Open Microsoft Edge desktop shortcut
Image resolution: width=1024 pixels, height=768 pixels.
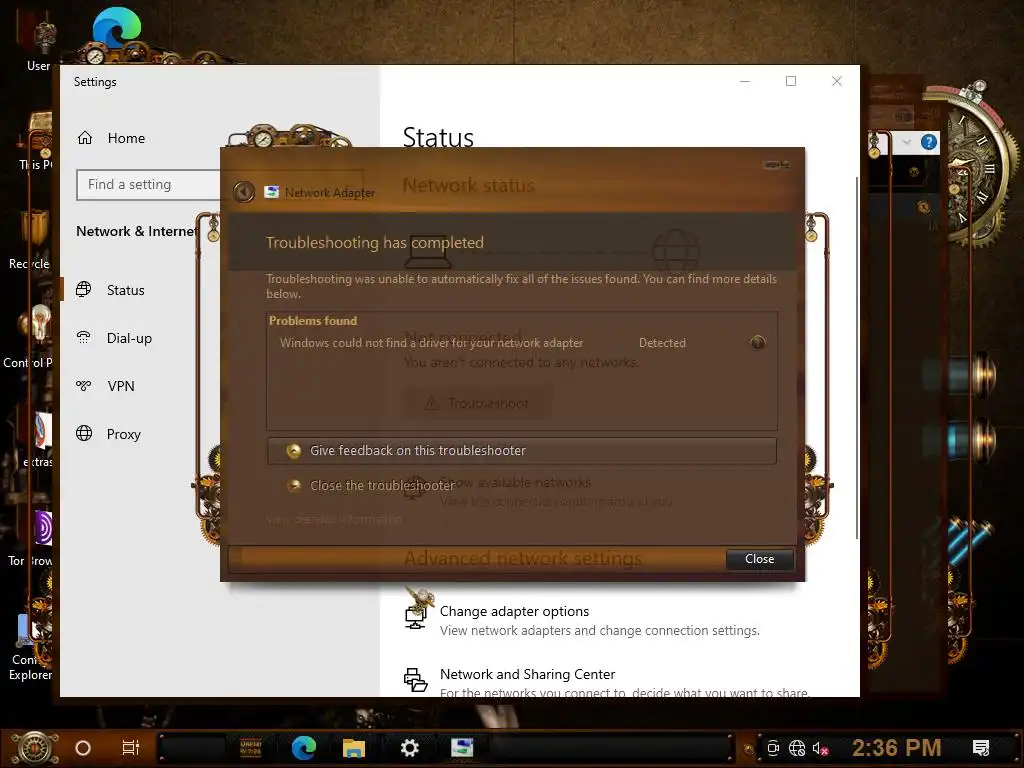point(117,27)
